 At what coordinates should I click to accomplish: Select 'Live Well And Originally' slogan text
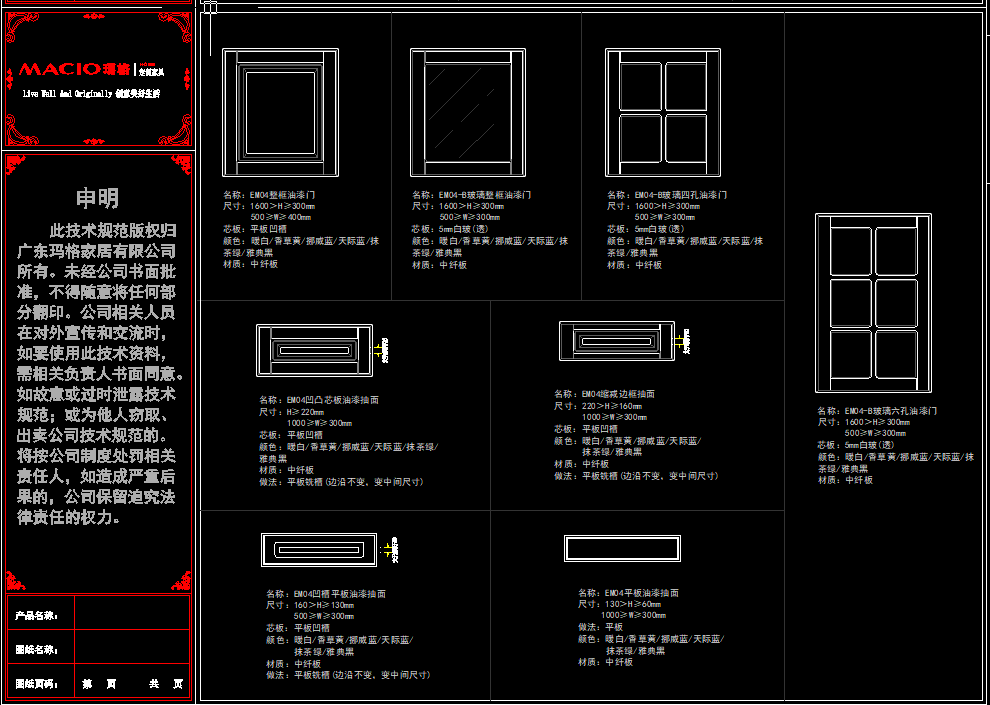(90, 93)
